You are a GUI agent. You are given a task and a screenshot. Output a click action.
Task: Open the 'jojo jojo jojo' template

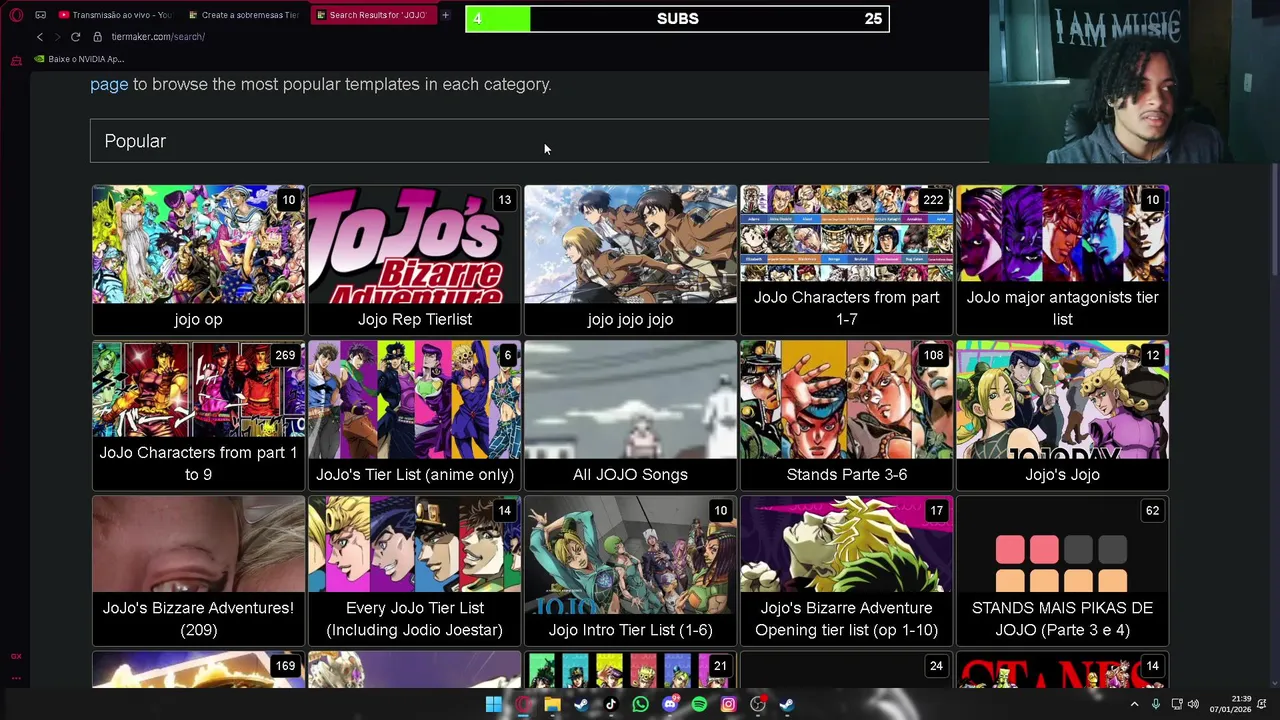click(630, 259)
